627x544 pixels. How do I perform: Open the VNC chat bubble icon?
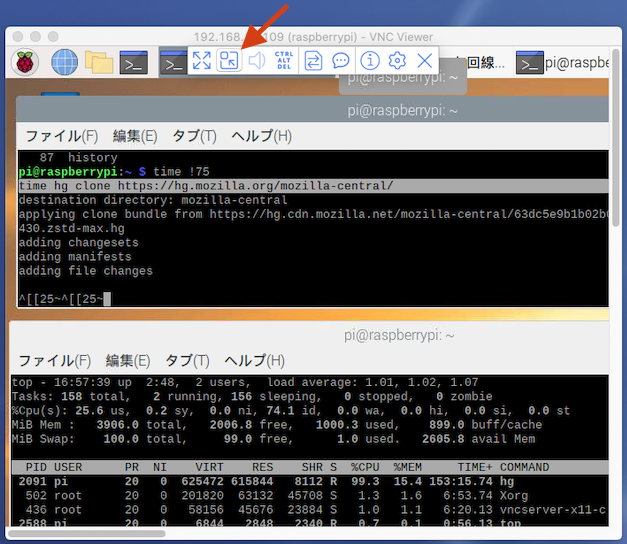(341, 61)
